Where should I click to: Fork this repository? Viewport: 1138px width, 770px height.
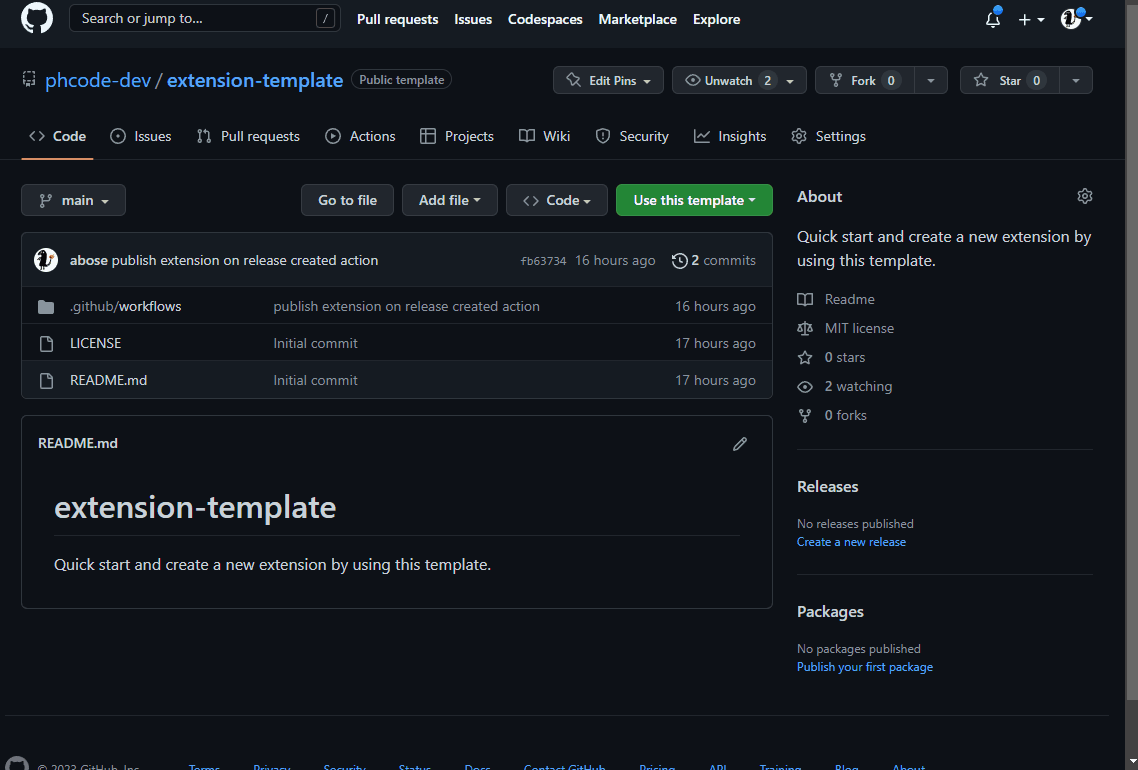[864, 80]
